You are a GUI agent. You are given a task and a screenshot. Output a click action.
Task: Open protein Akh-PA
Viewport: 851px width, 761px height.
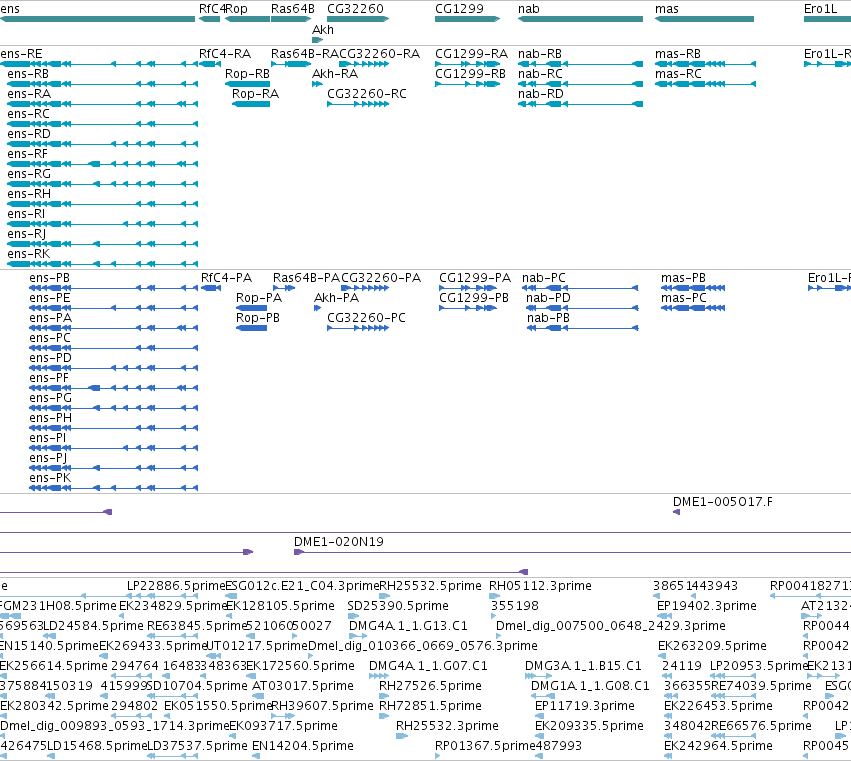[x=317, y=308]
